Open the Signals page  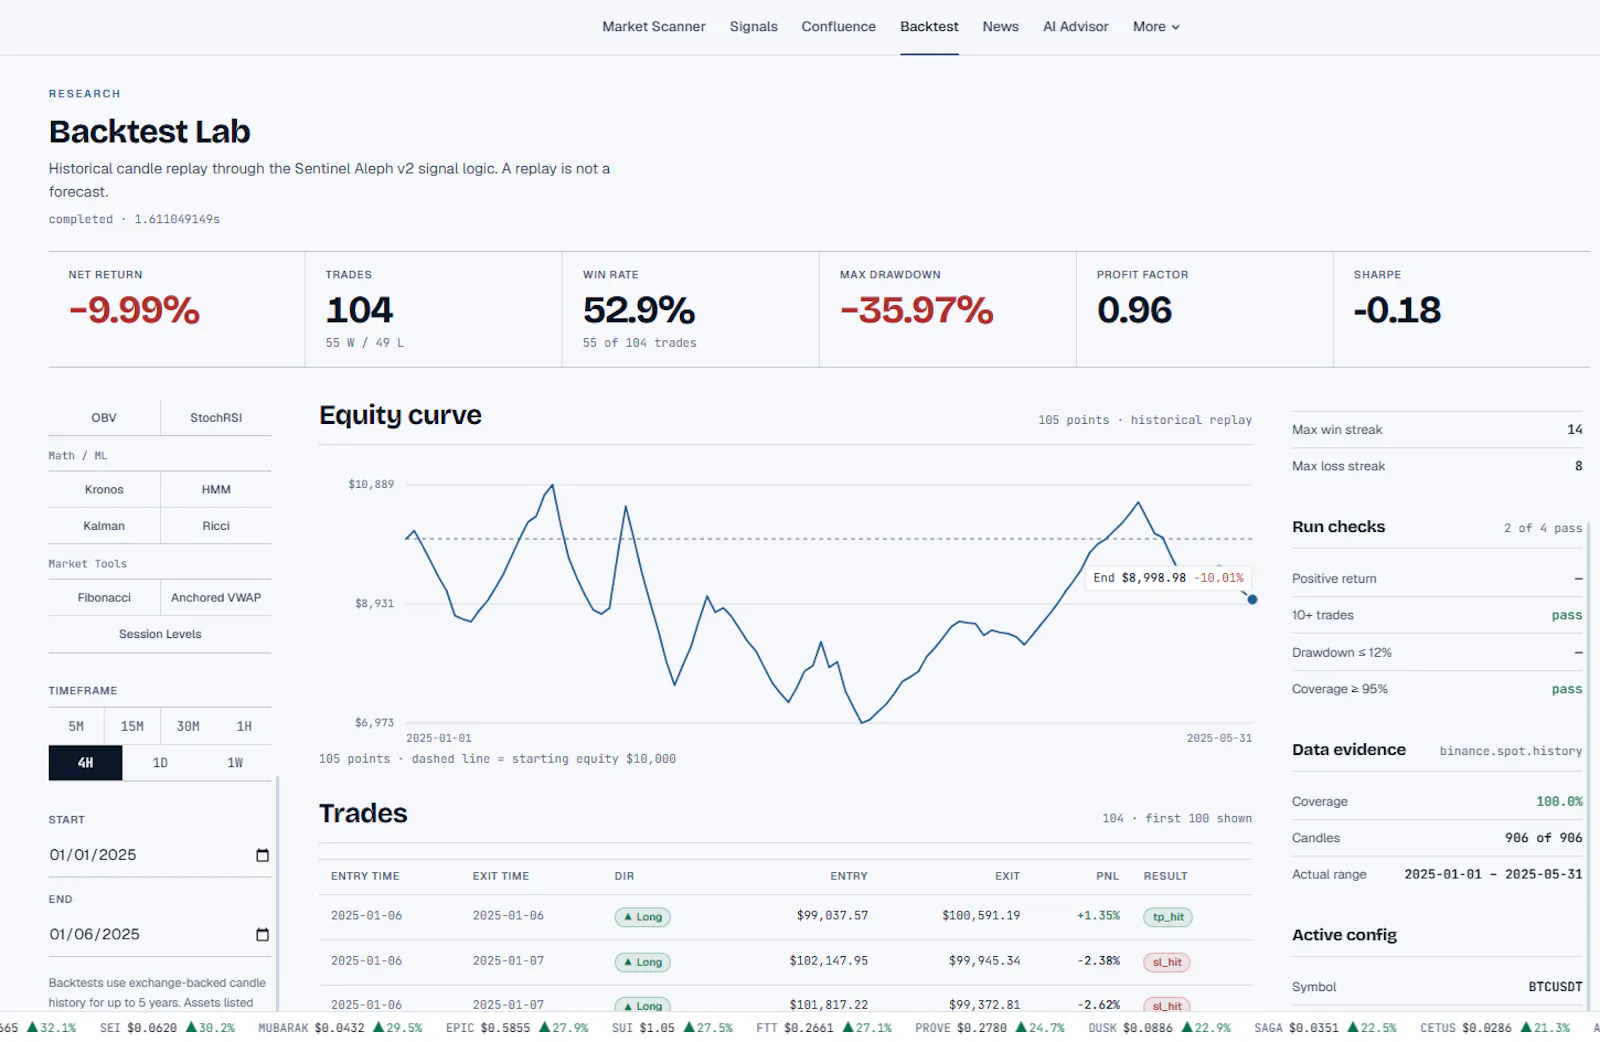(x=753, y=27)
